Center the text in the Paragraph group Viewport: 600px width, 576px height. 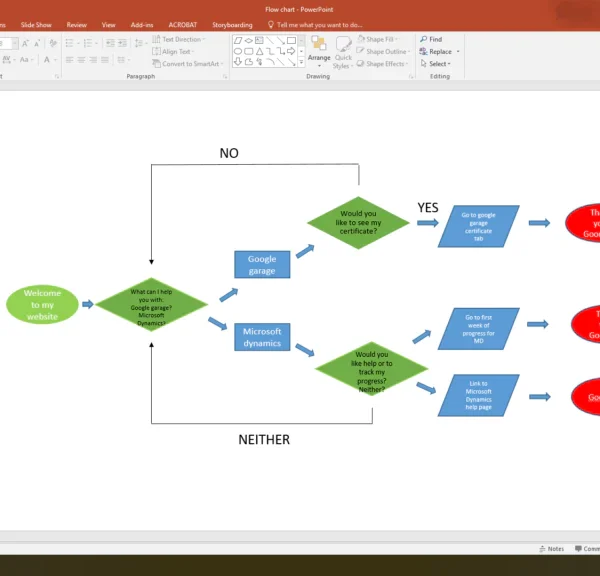[81, 60]
